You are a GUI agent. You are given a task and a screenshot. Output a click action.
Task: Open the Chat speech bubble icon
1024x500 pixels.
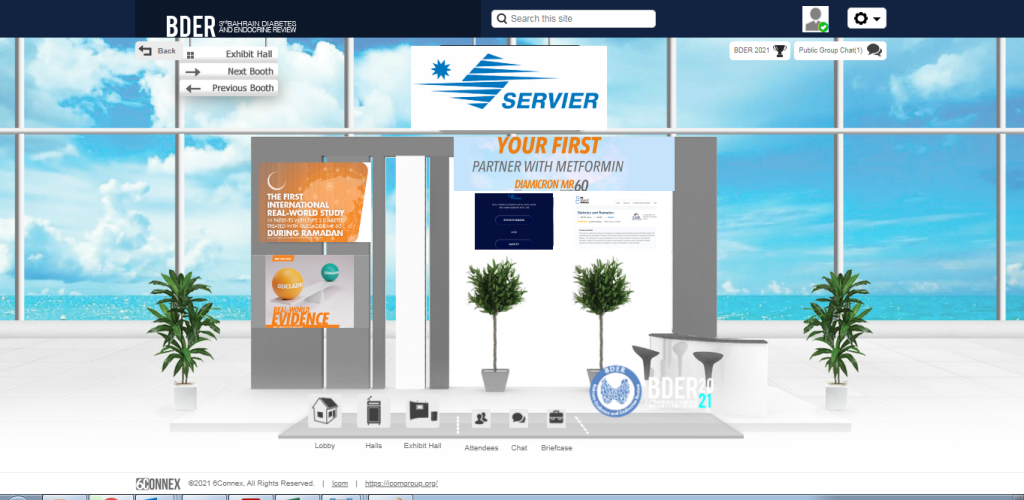pos(518,420)
